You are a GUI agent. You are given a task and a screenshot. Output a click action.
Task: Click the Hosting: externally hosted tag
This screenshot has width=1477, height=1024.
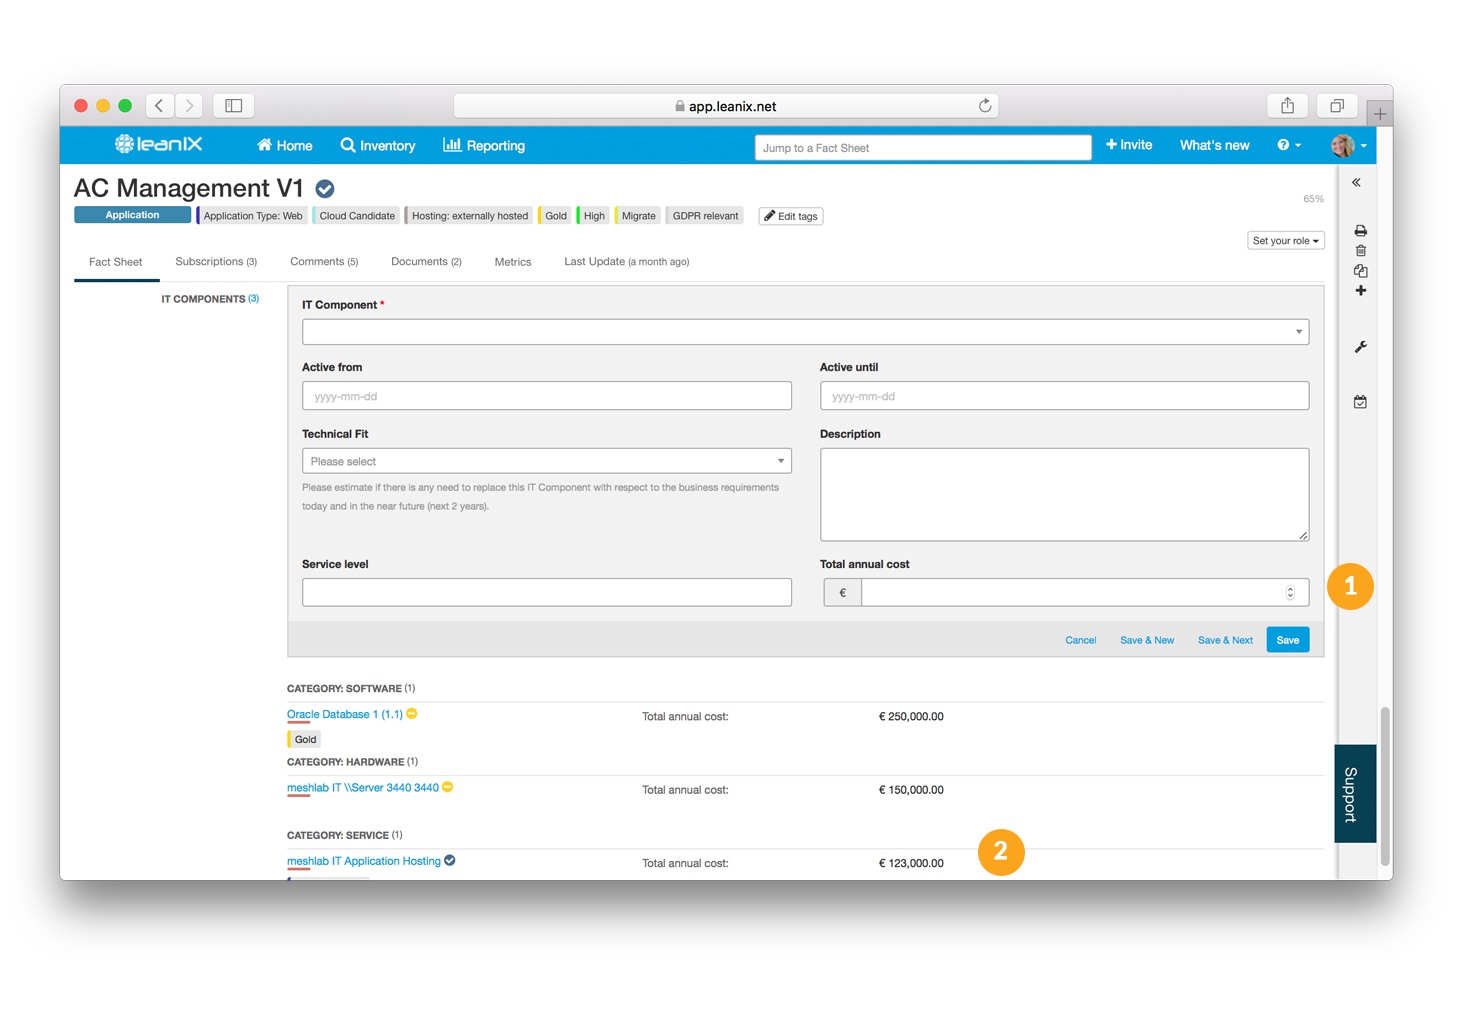coord(469,216)
